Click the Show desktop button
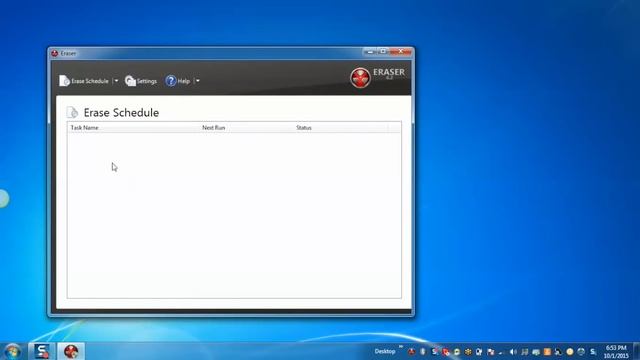 [636, 351]
